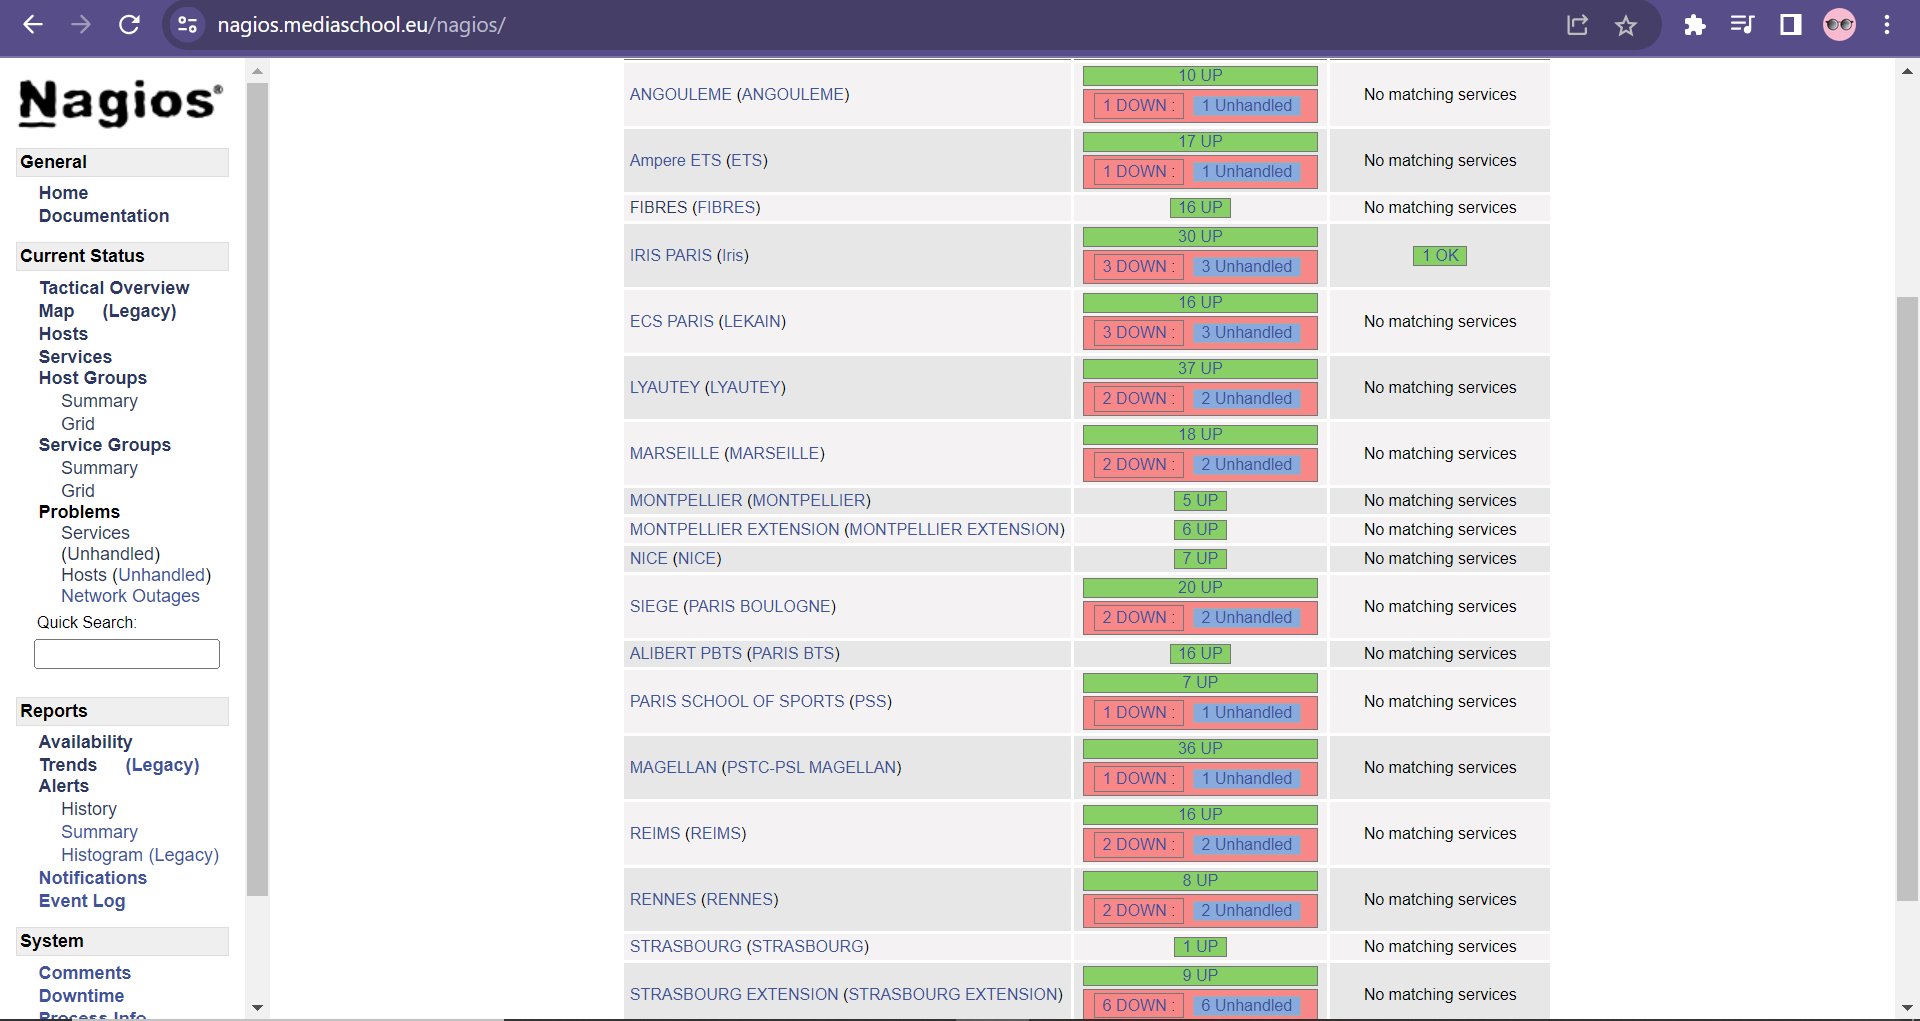The width and height of the screenshot is (1920, 1021).
Task: Click 16 UP for FIBRES
Action: [x=1200, y=207]
